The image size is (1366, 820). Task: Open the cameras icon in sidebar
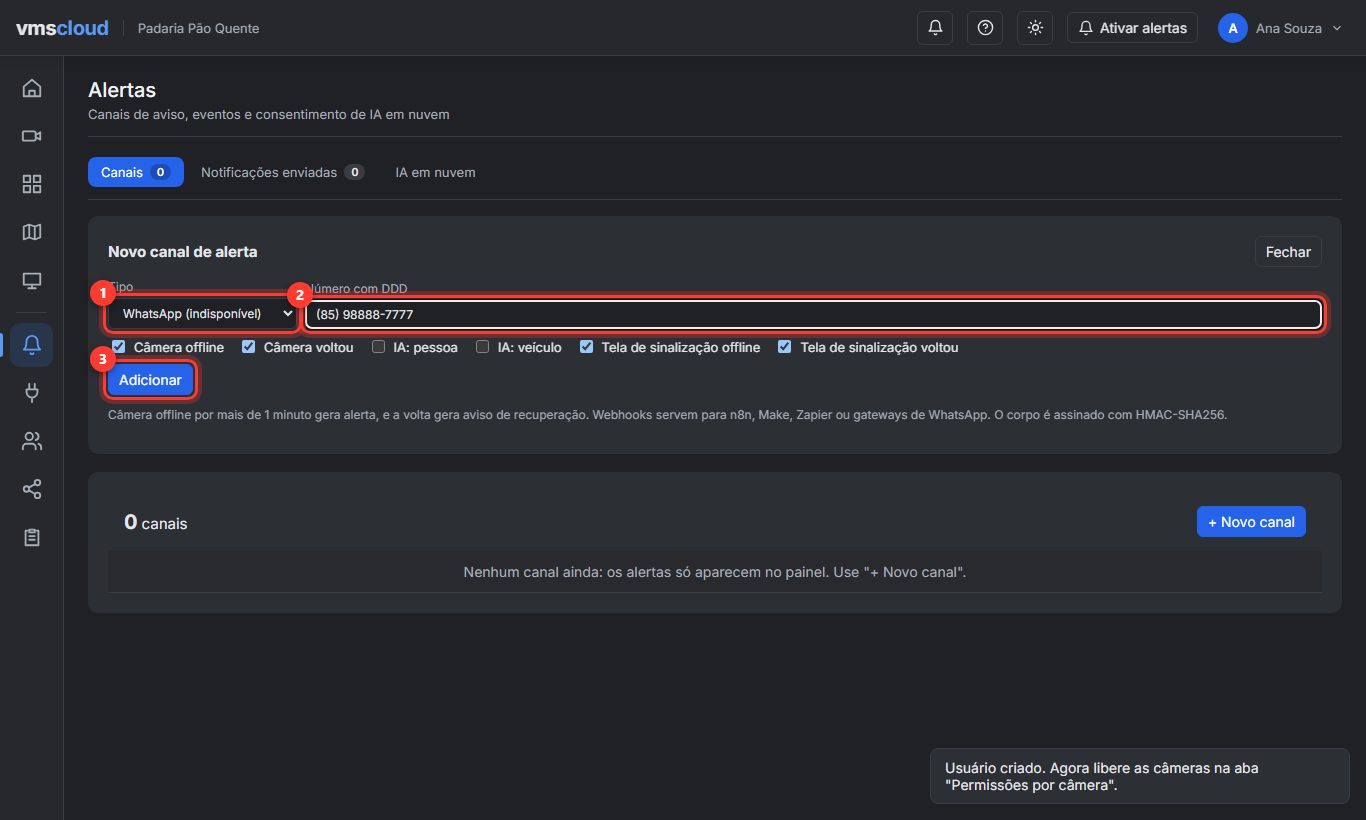[x=32, y=136]
